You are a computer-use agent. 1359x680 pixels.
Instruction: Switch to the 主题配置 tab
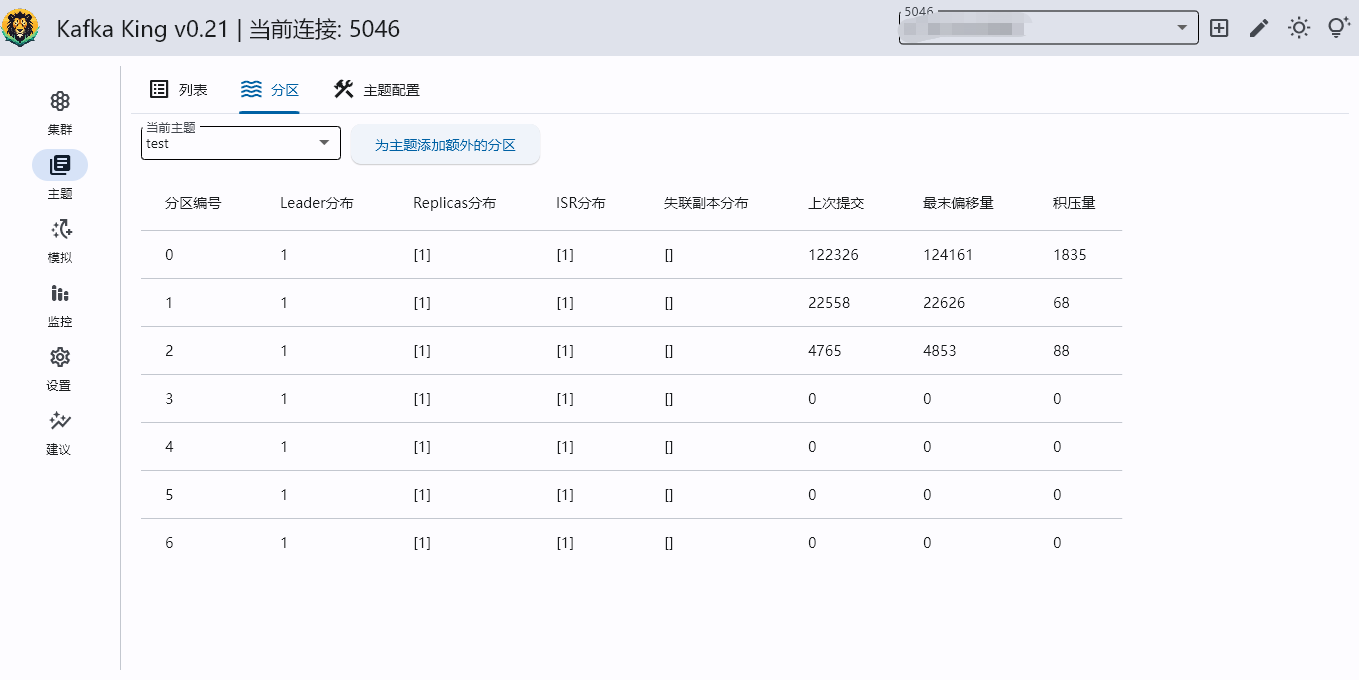(376, 90)
